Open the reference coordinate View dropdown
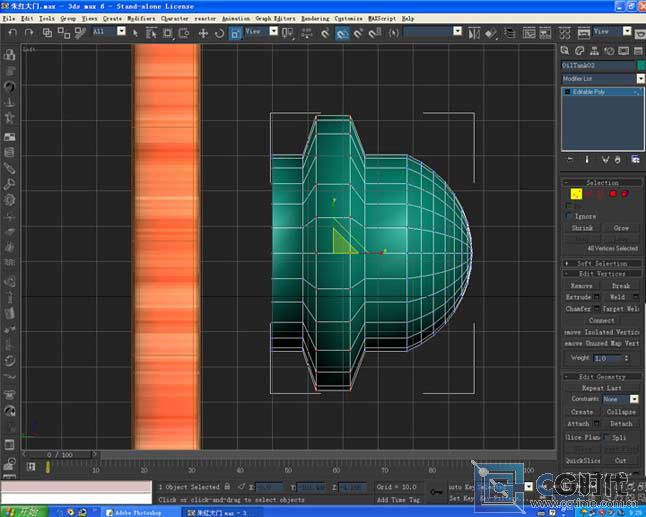The image size is (646, 517). (x=274, y=31)
